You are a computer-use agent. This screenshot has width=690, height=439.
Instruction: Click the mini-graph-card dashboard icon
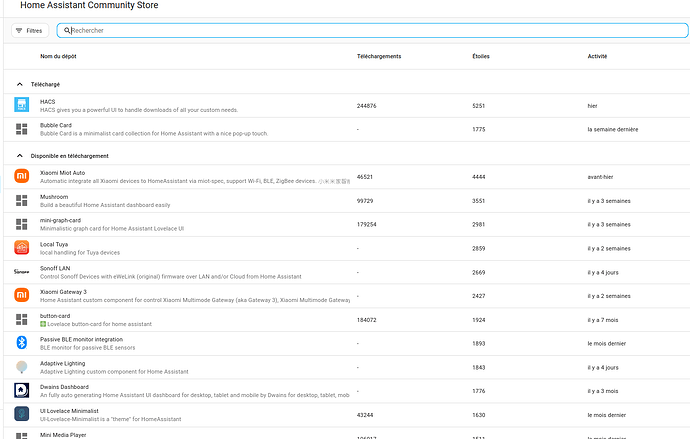click(x=22, y=224)
